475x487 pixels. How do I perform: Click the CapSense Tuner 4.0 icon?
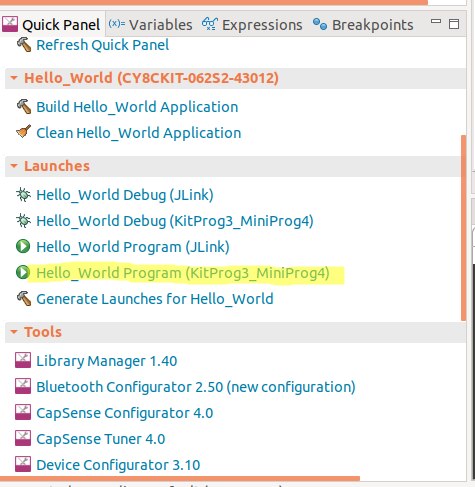tap(23, 438)
